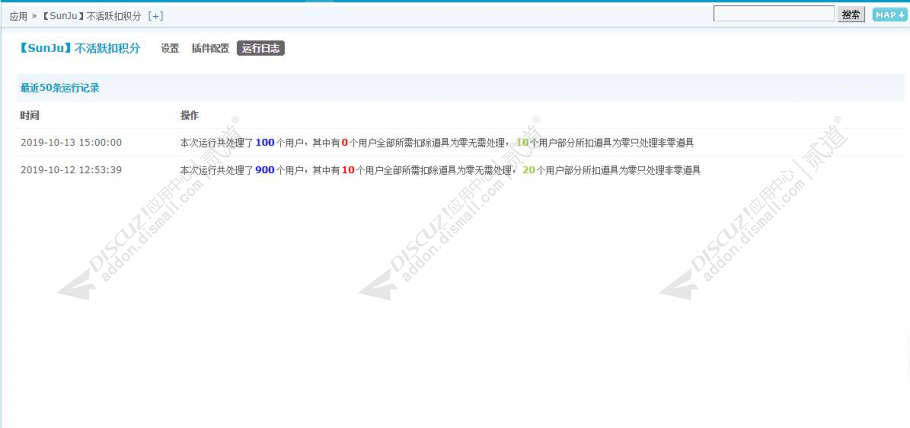Viewport: 910px width, 428px height.
Task: Click the 操作 column header
Action: 190,116
